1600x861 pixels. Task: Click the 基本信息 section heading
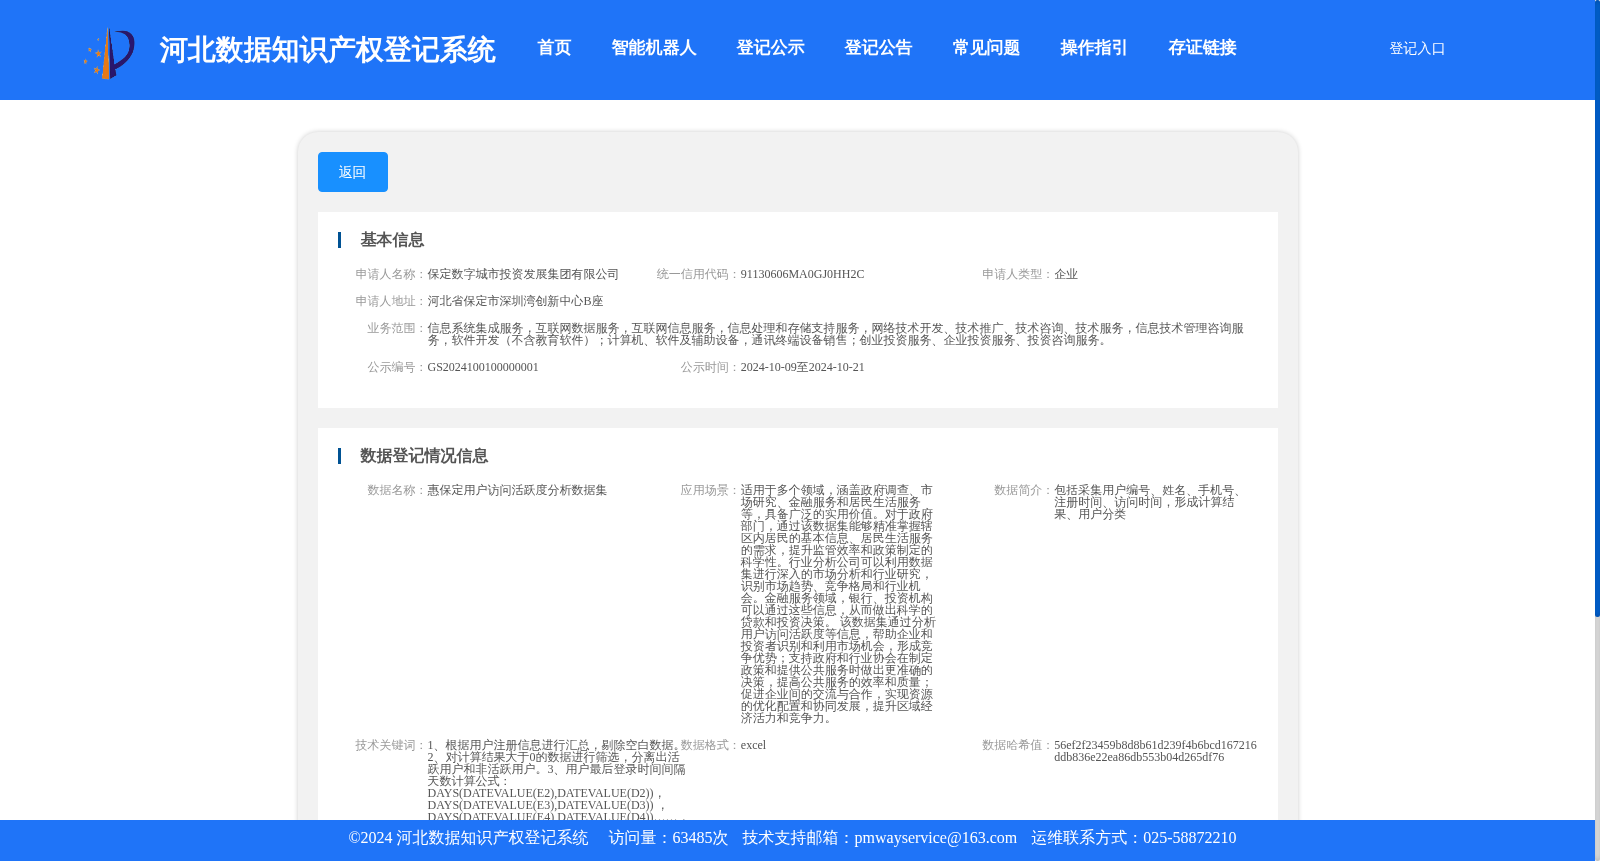coord(392,240)
